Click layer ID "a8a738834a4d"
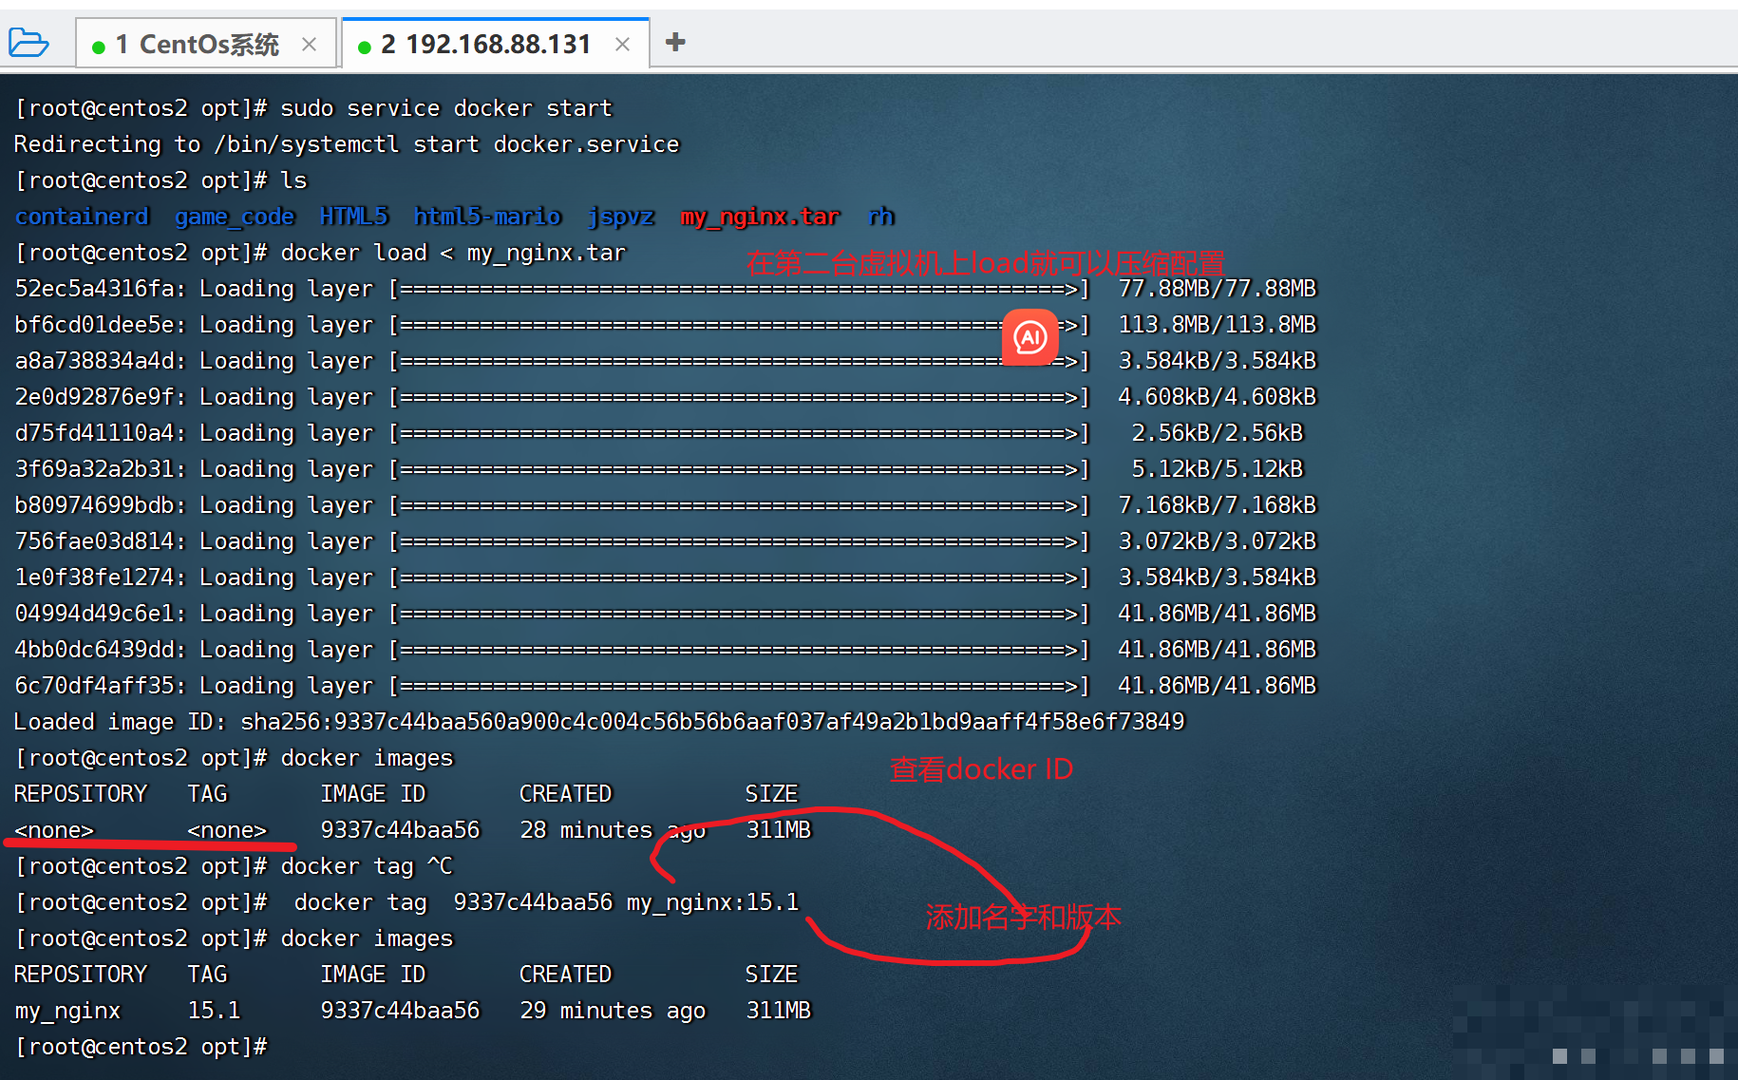This screenshot has width=1738, height=1080. click(94, 360)
